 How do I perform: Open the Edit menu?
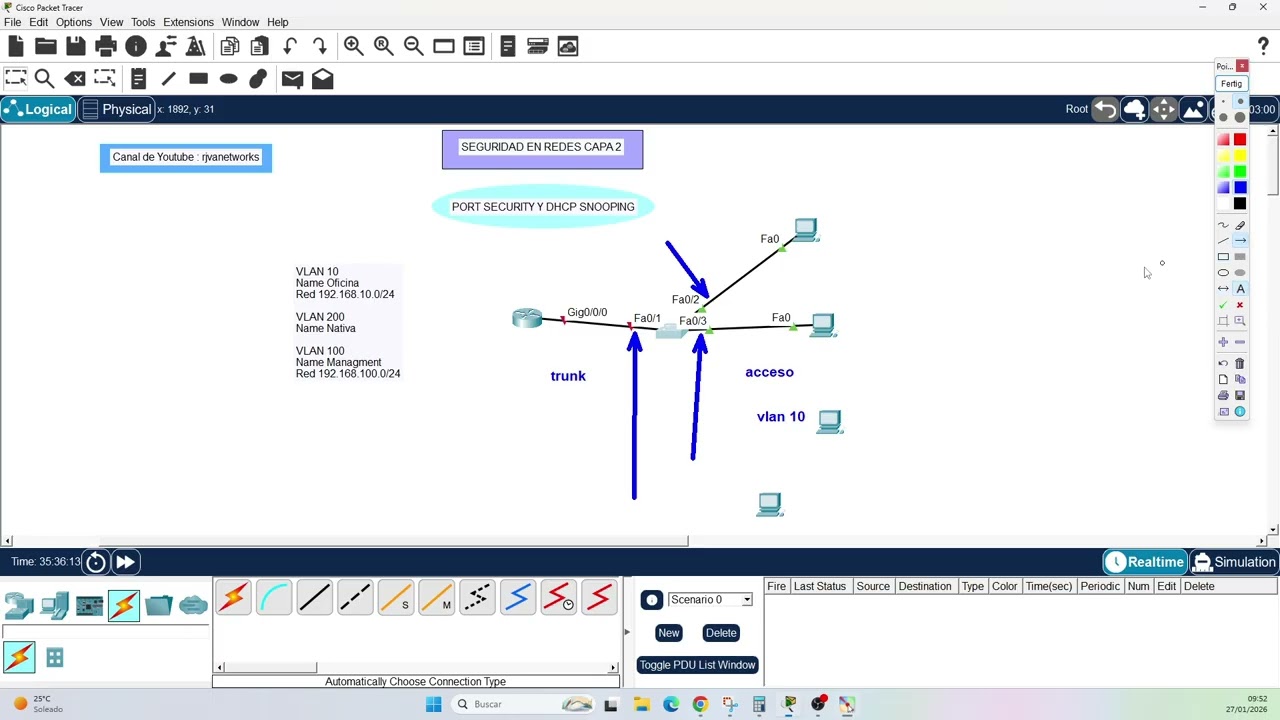click(38, 22)
